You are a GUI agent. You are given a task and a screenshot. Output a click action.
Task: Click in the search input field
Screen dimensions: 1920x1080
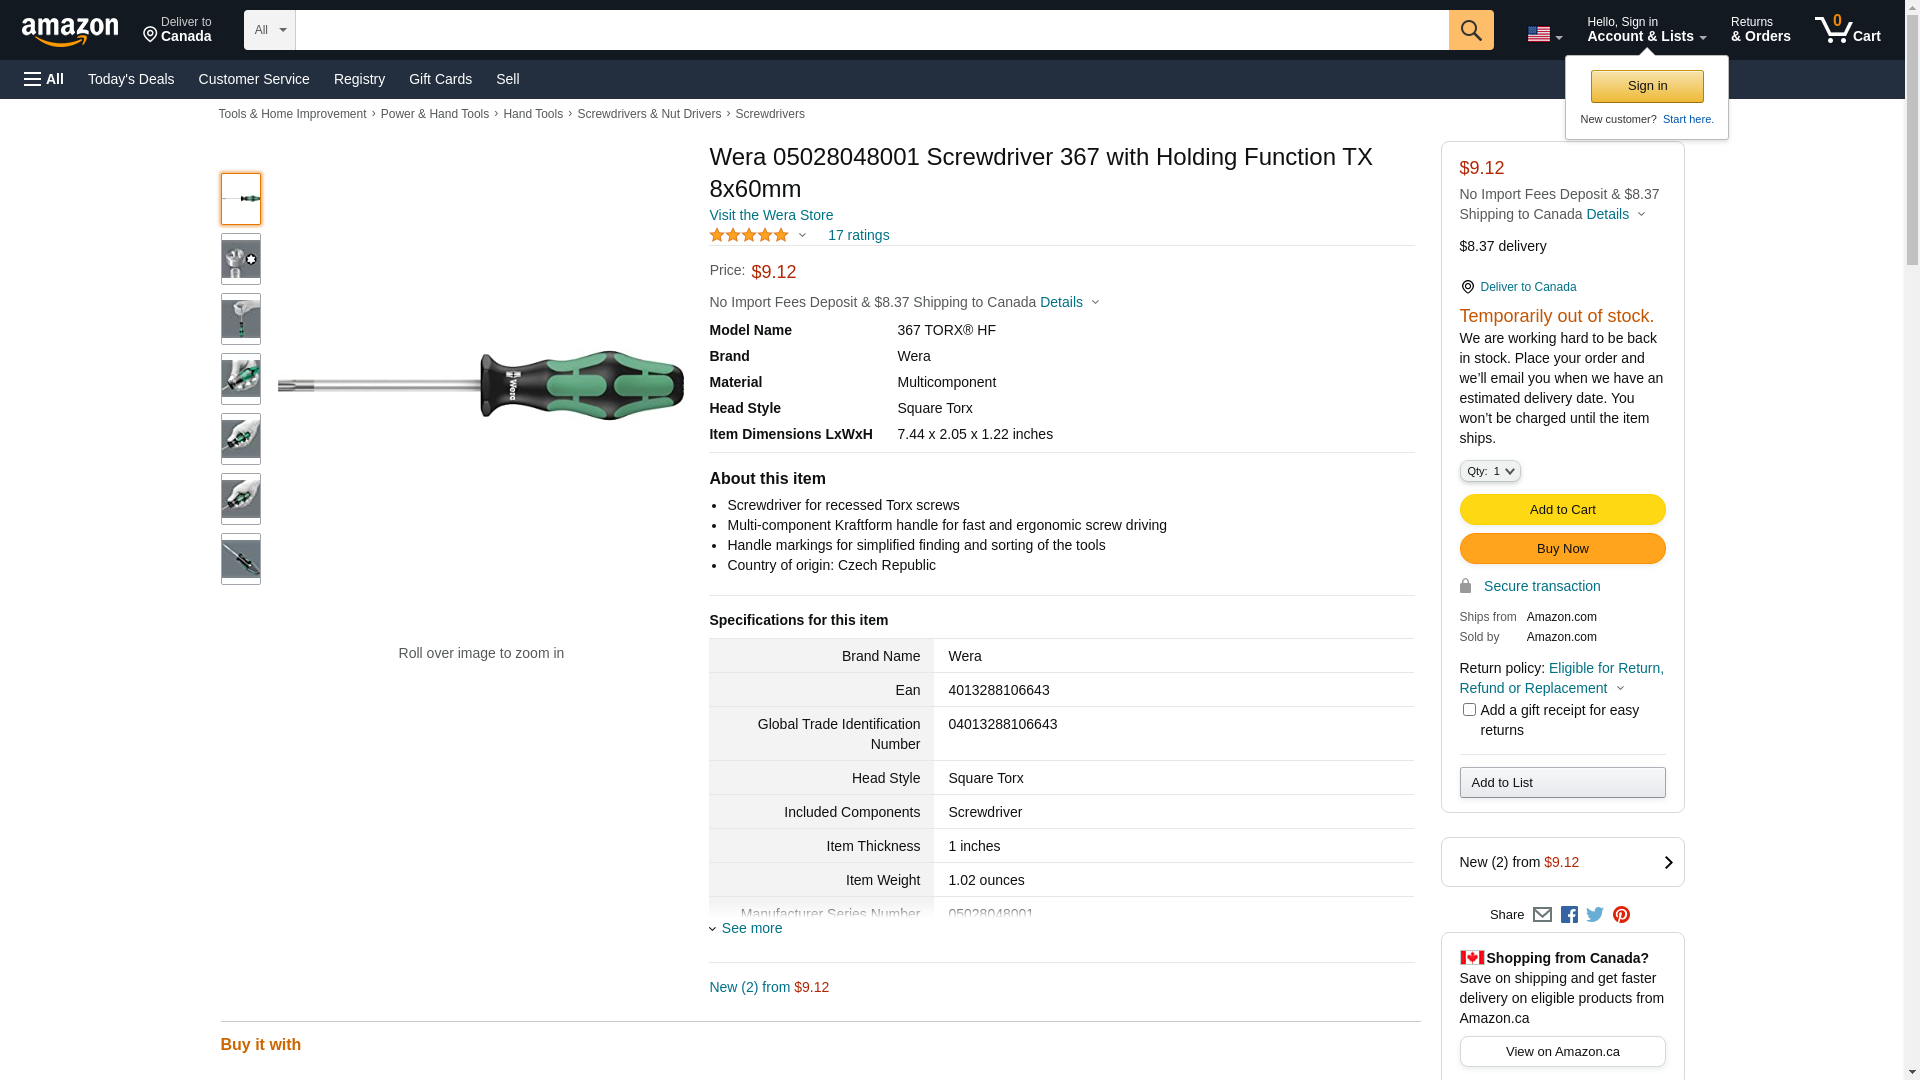870,30
